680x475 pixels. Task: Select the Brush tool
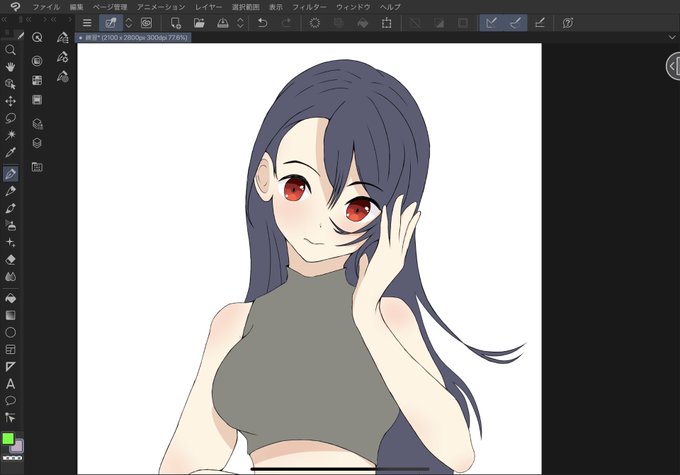pyautogui.click(x=10, y=208)
